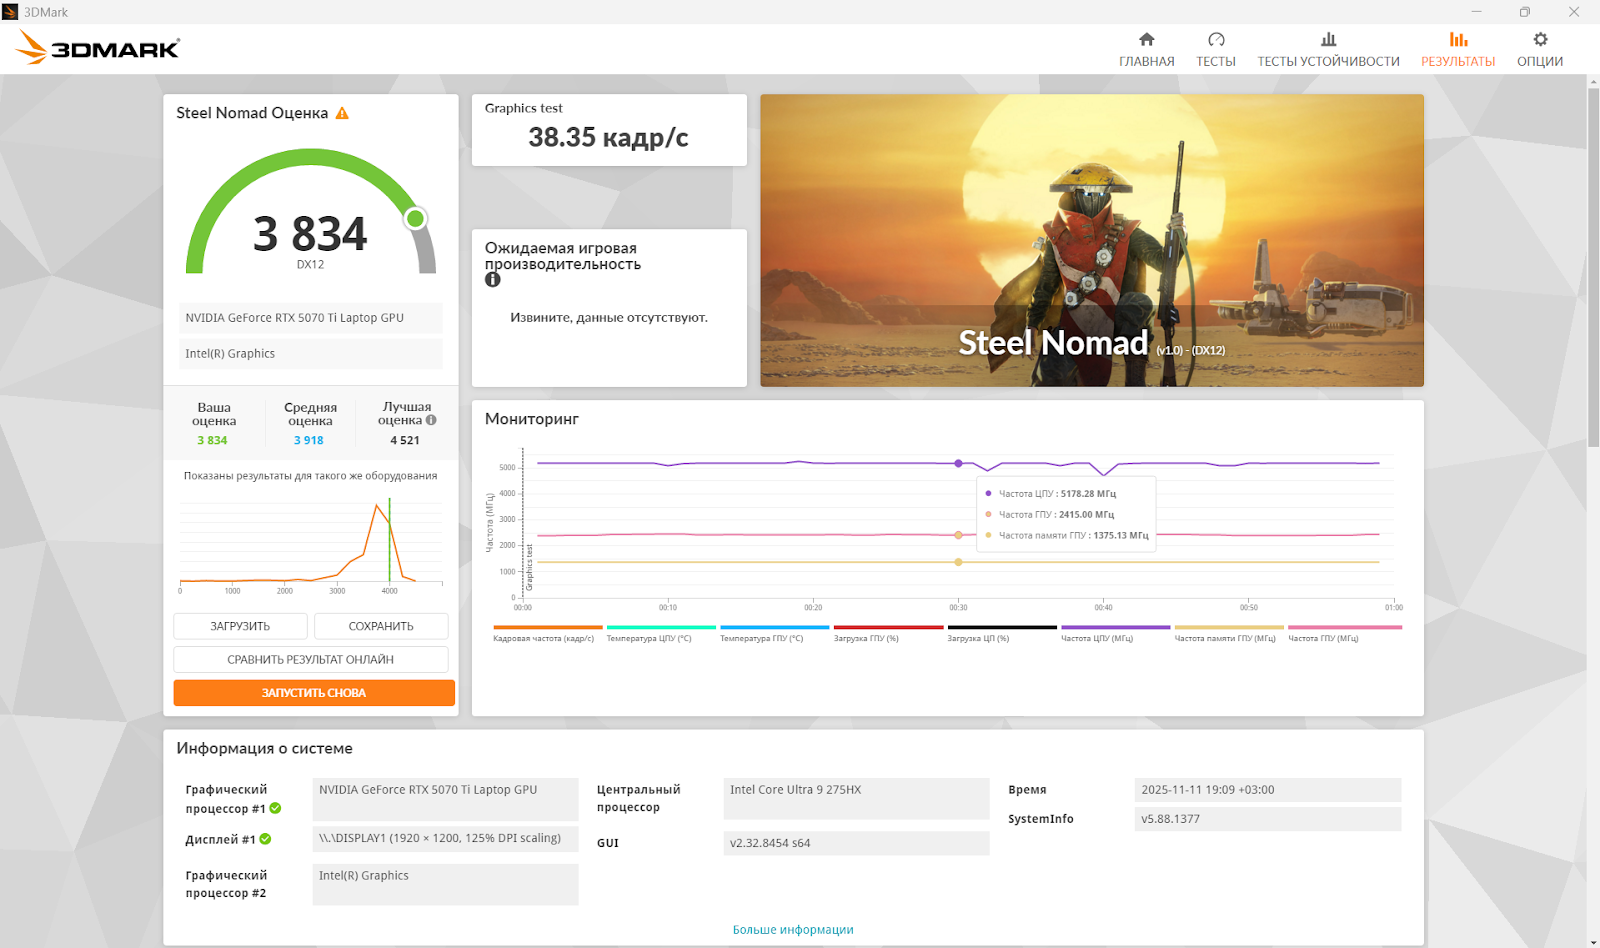This screenshot has width=1600, height=948.
Task: Run benchmark again with Запустить снова
Action: tap(314, 693)
